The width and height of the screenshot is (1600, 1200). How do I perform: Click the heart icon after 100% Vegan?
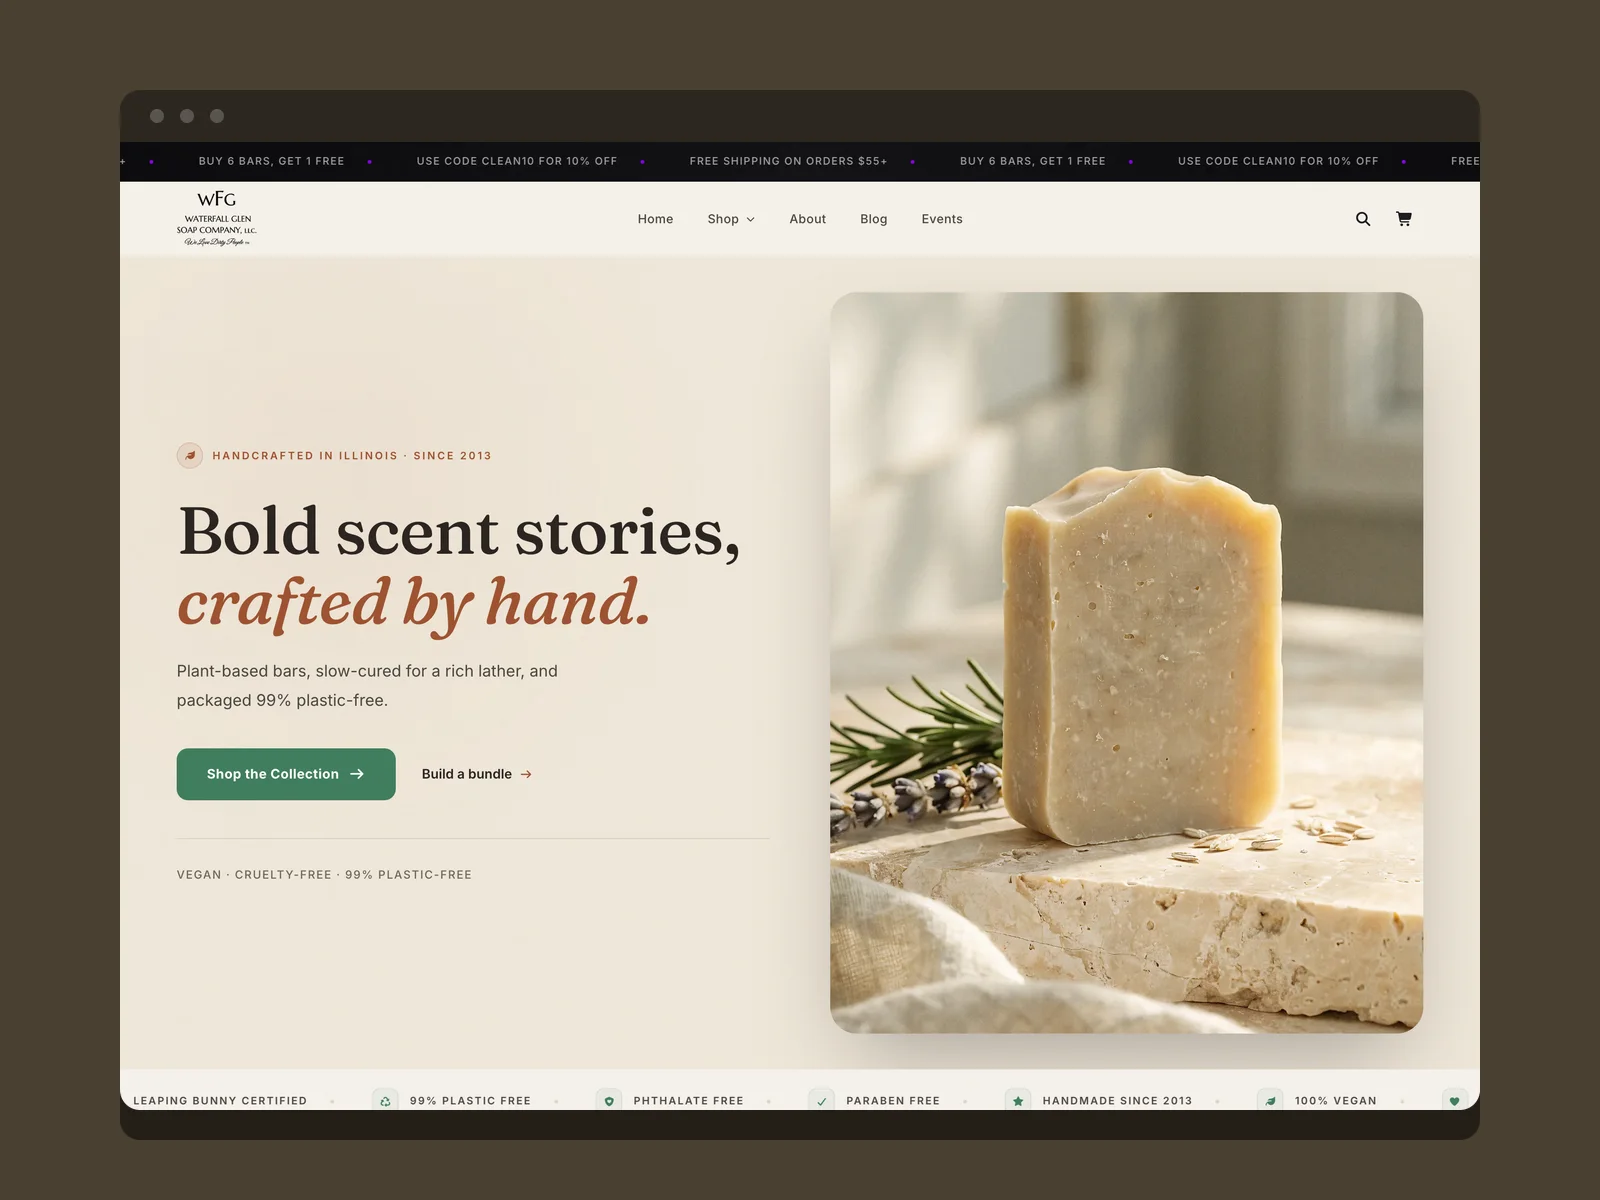point(1455,1100)
